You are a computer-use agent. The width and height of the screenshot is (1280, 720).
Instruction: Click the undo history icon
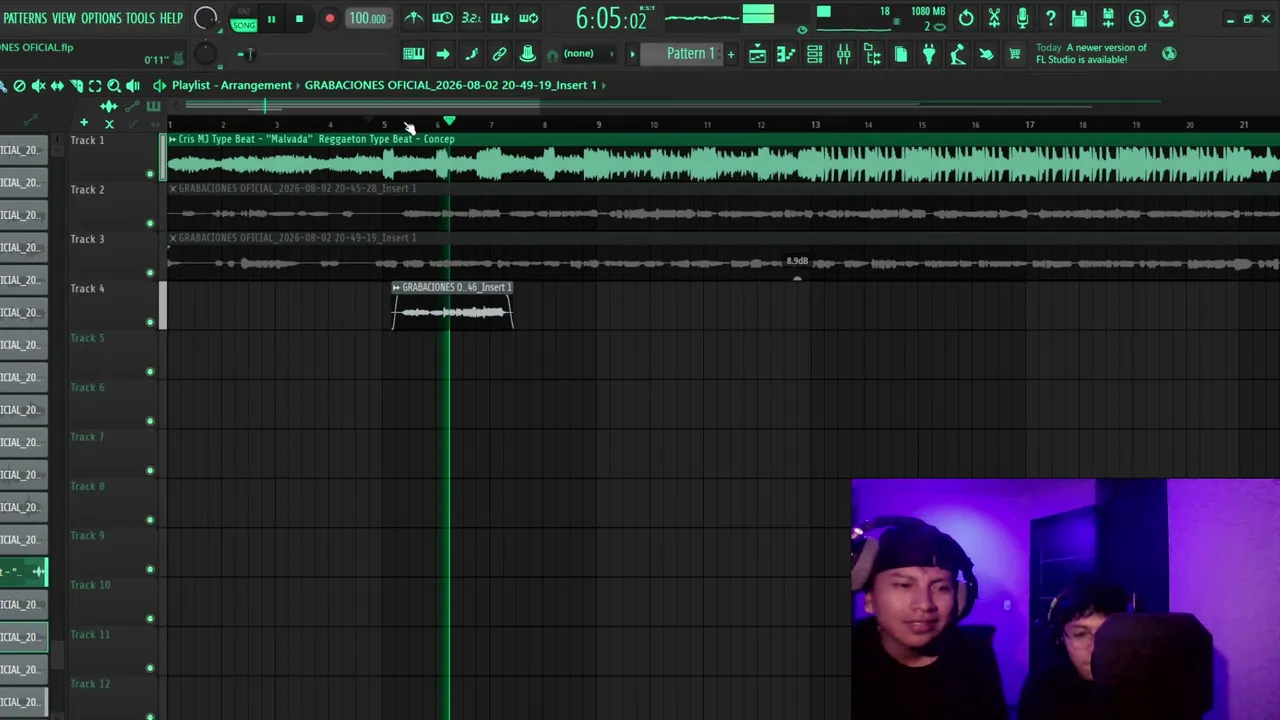(966, 18)
